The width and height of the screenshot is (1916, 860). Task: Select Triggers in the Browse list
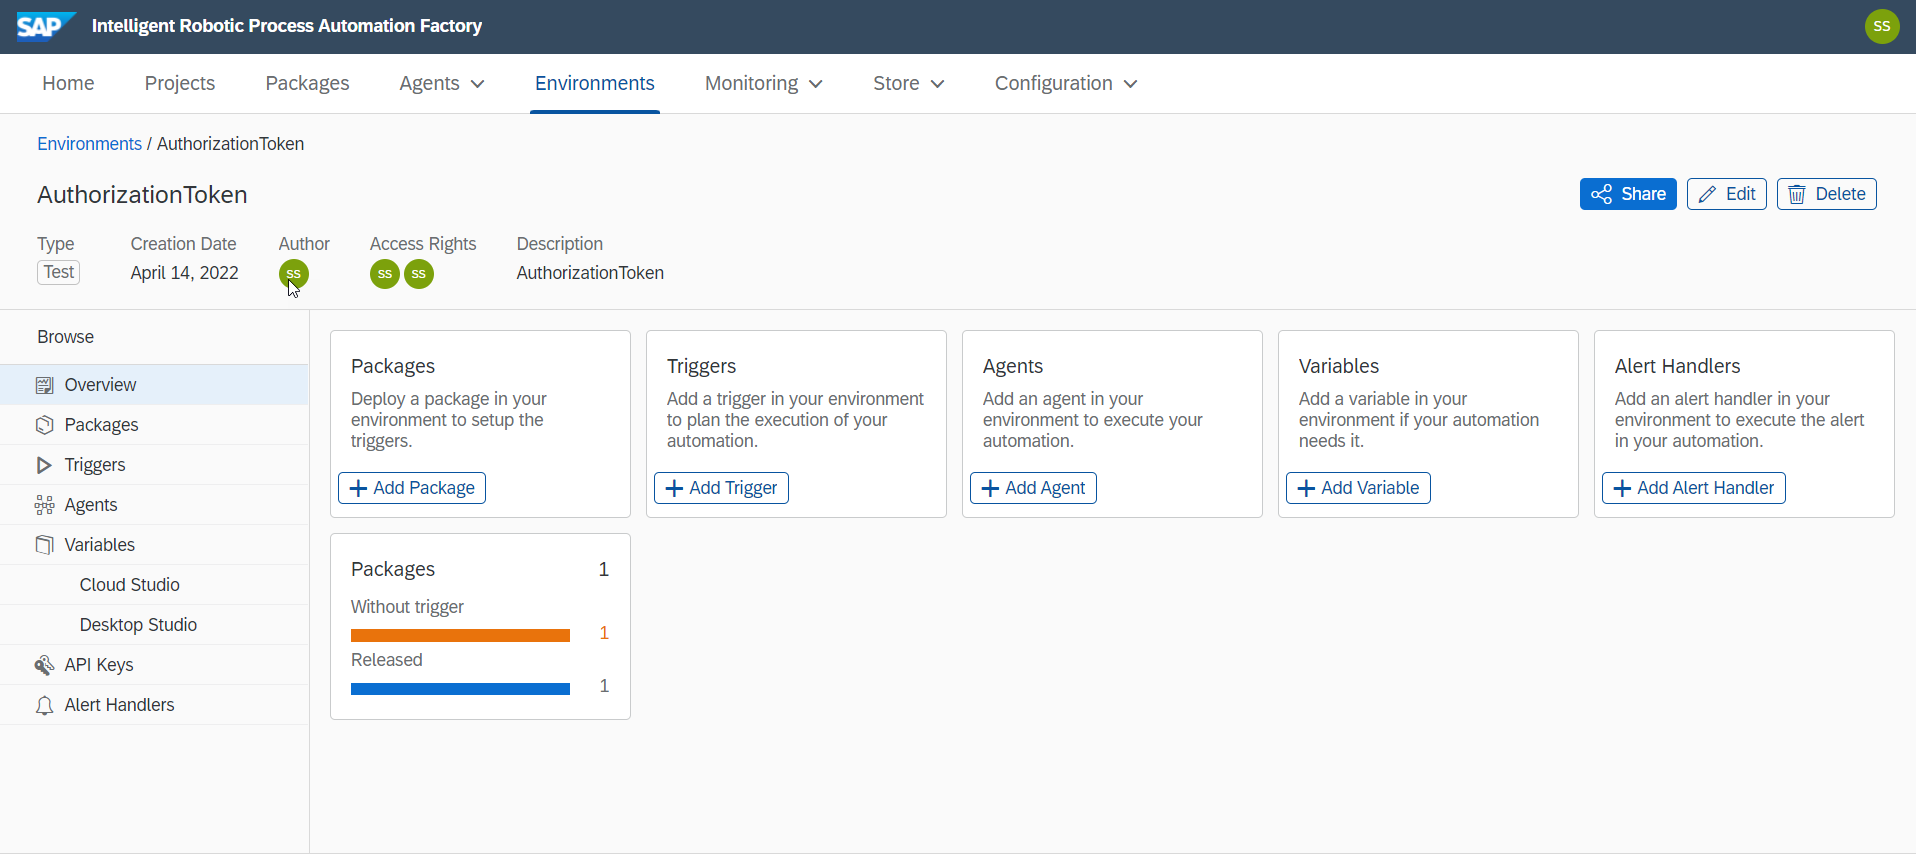pyautogui.click(x=154, y=465)
